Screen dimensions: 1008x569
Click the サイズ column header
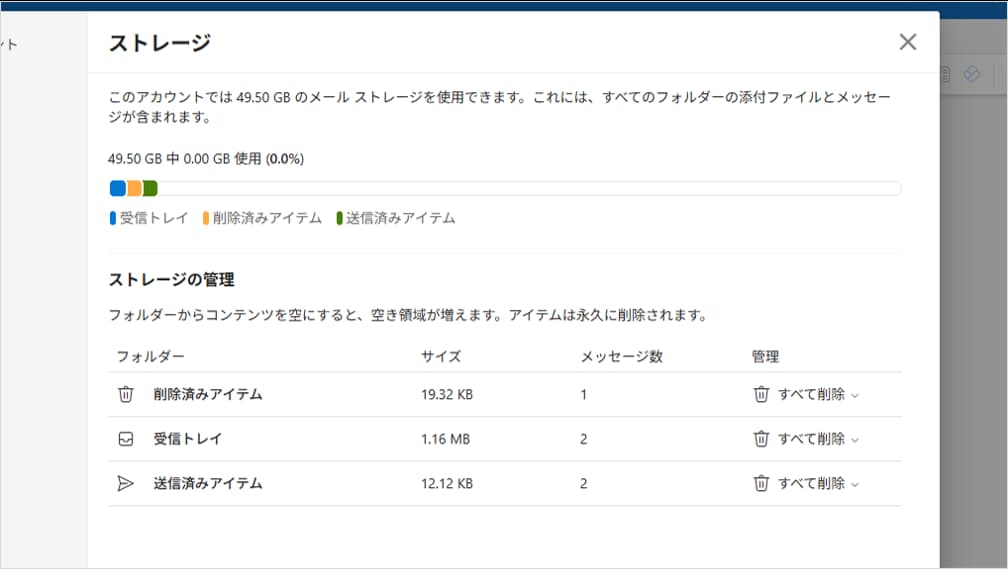441,356
